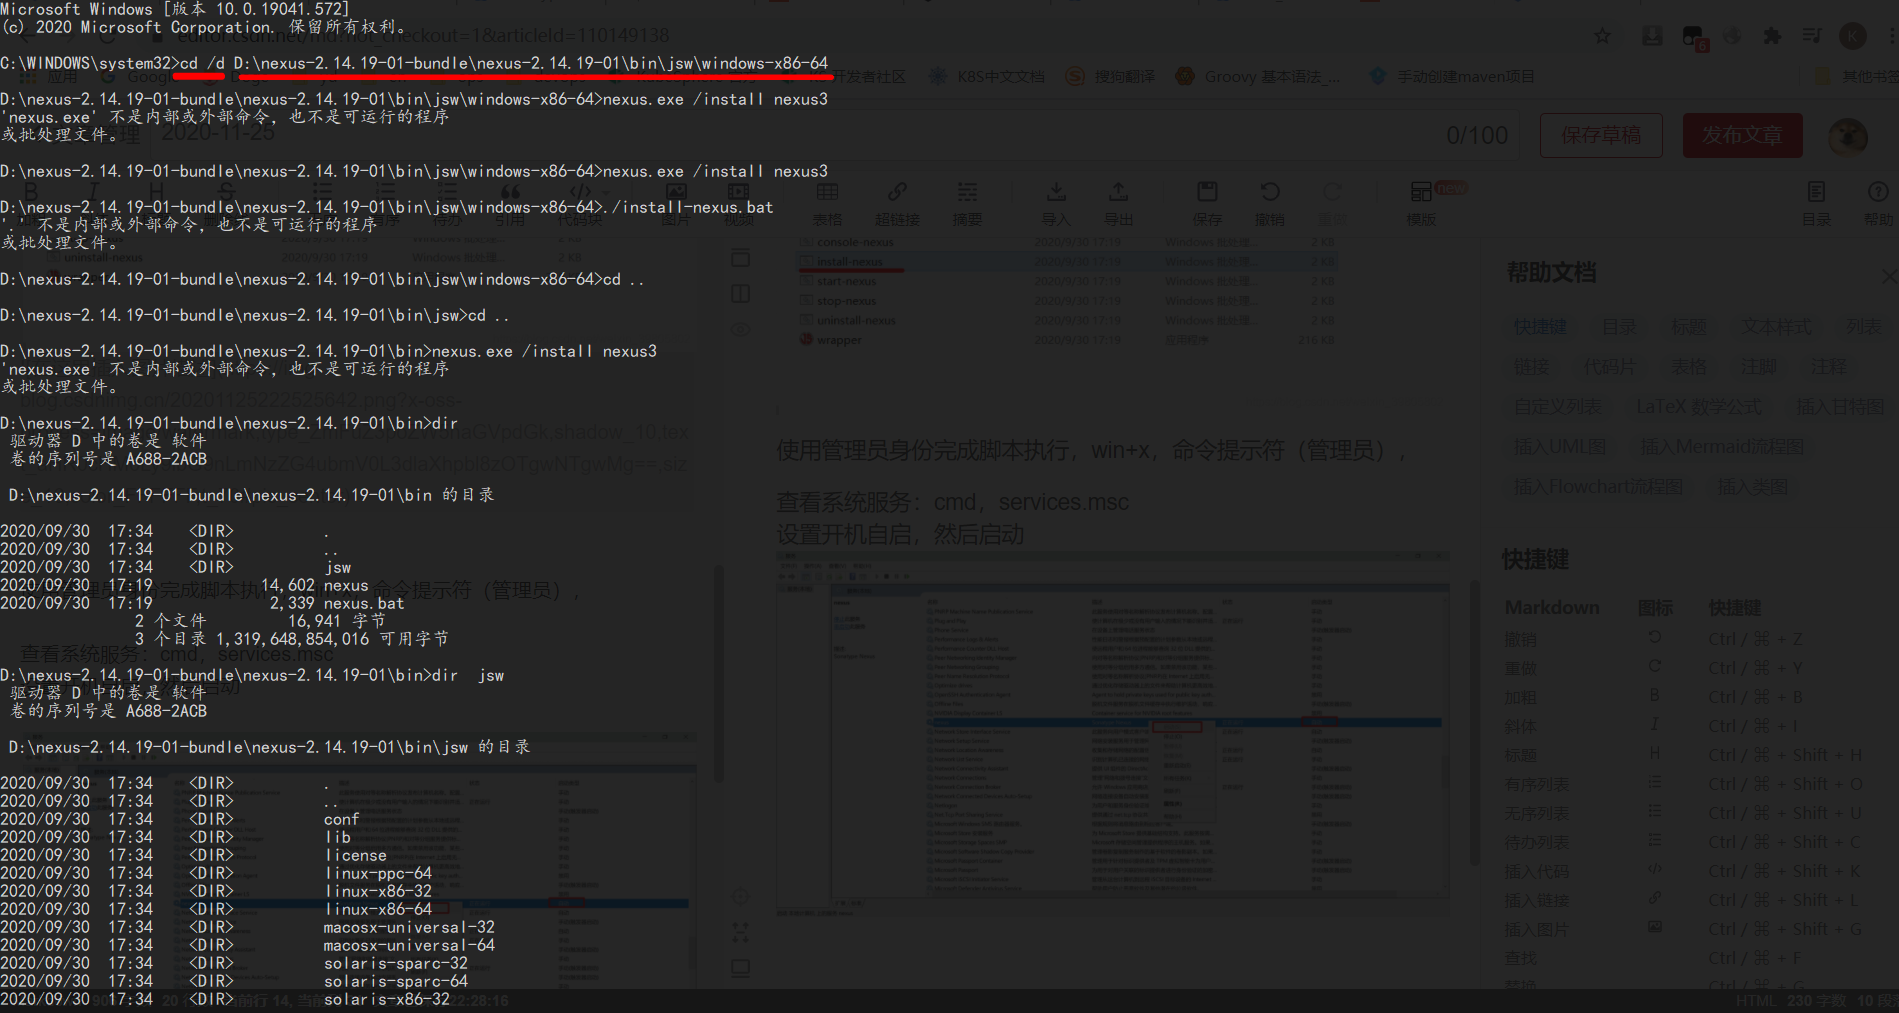Image resolution: width=1899 pixels, height=1013 pixels.
Task: Select the 插入Mermaid流程图 tag in help panel
Action: click(x=1722, y=447)
